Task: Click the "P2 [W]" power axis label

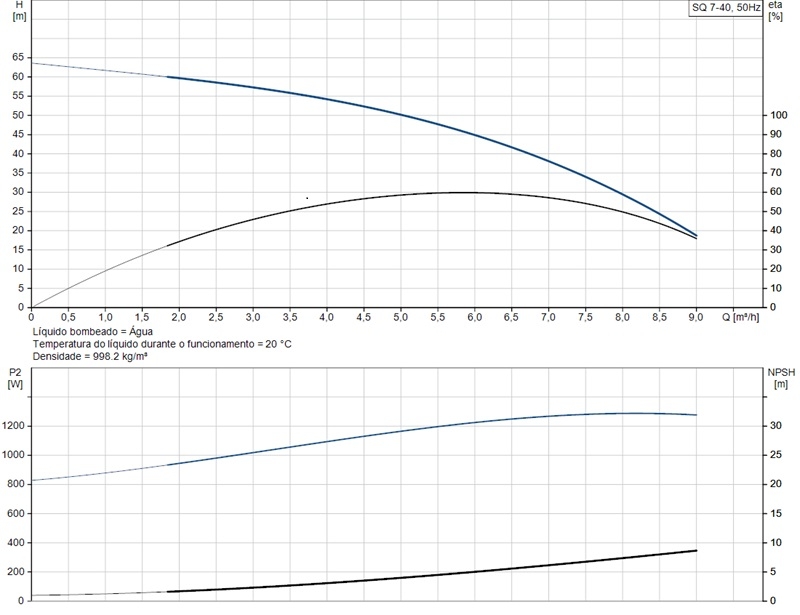Action: pyautogui.click(x=15, y=378)
